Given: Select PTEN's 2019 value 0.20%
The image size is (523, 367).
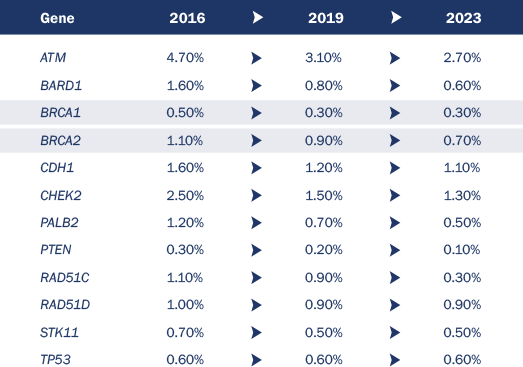Looking at the screenshot, I should [324, 250].
